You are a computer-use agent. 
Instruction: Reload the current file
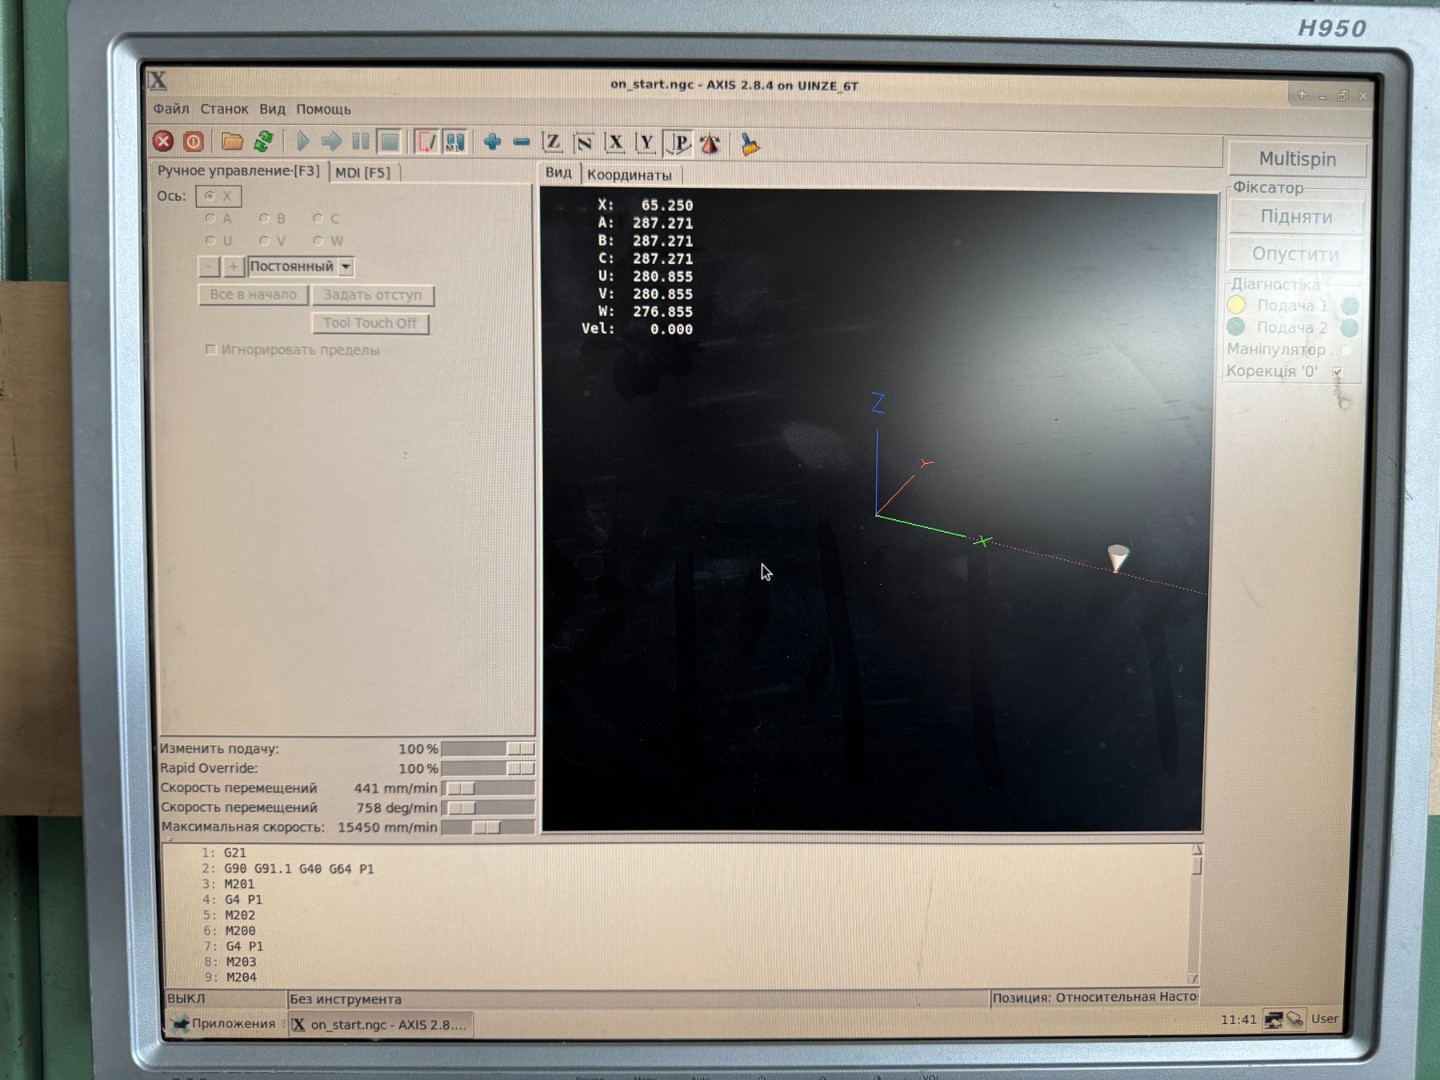click(263, 142)
